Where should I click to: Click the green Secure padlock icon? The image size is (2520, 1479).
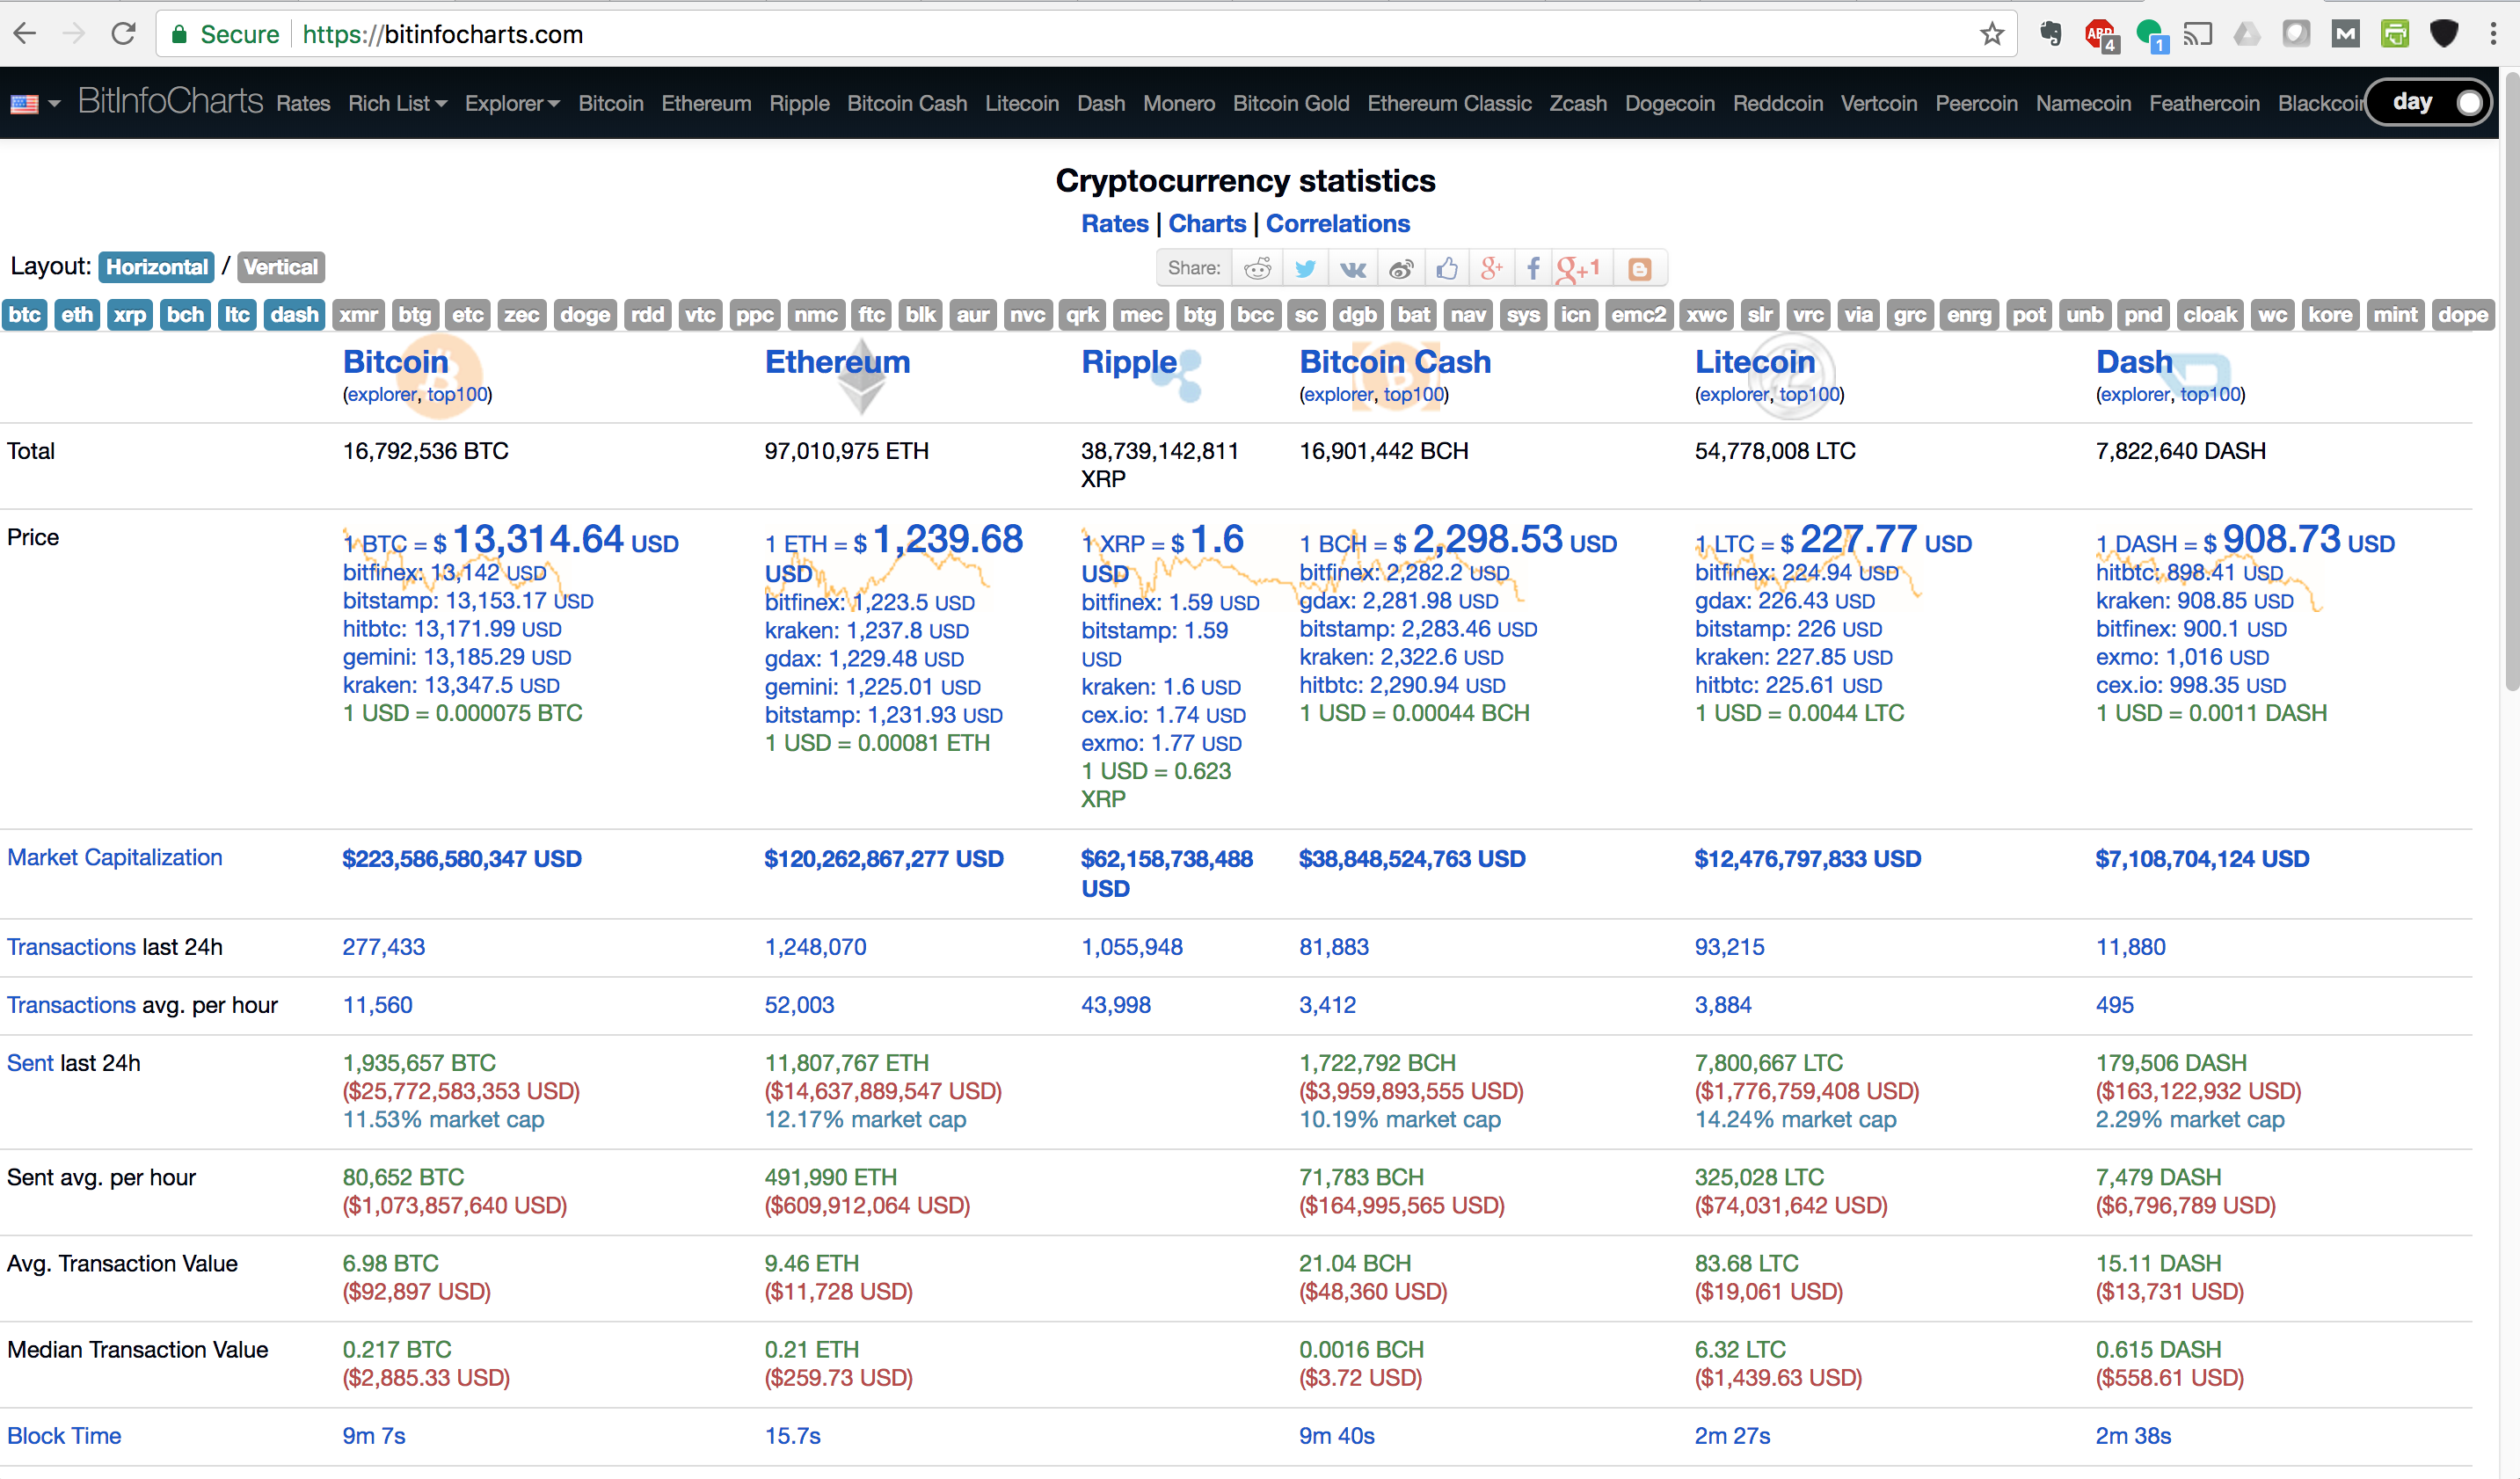pyautogui.click(x=179, y=34)
